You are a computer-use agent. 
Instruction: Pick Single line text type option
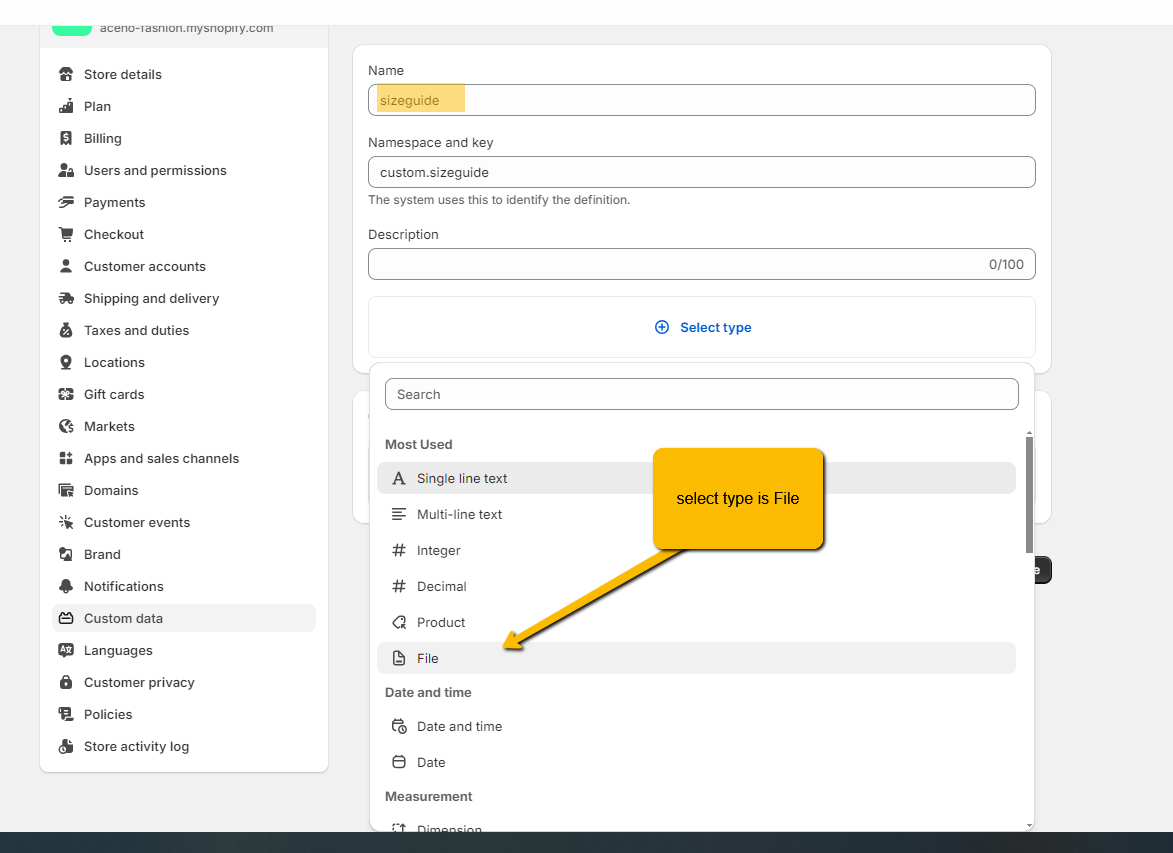coord(462,478)
